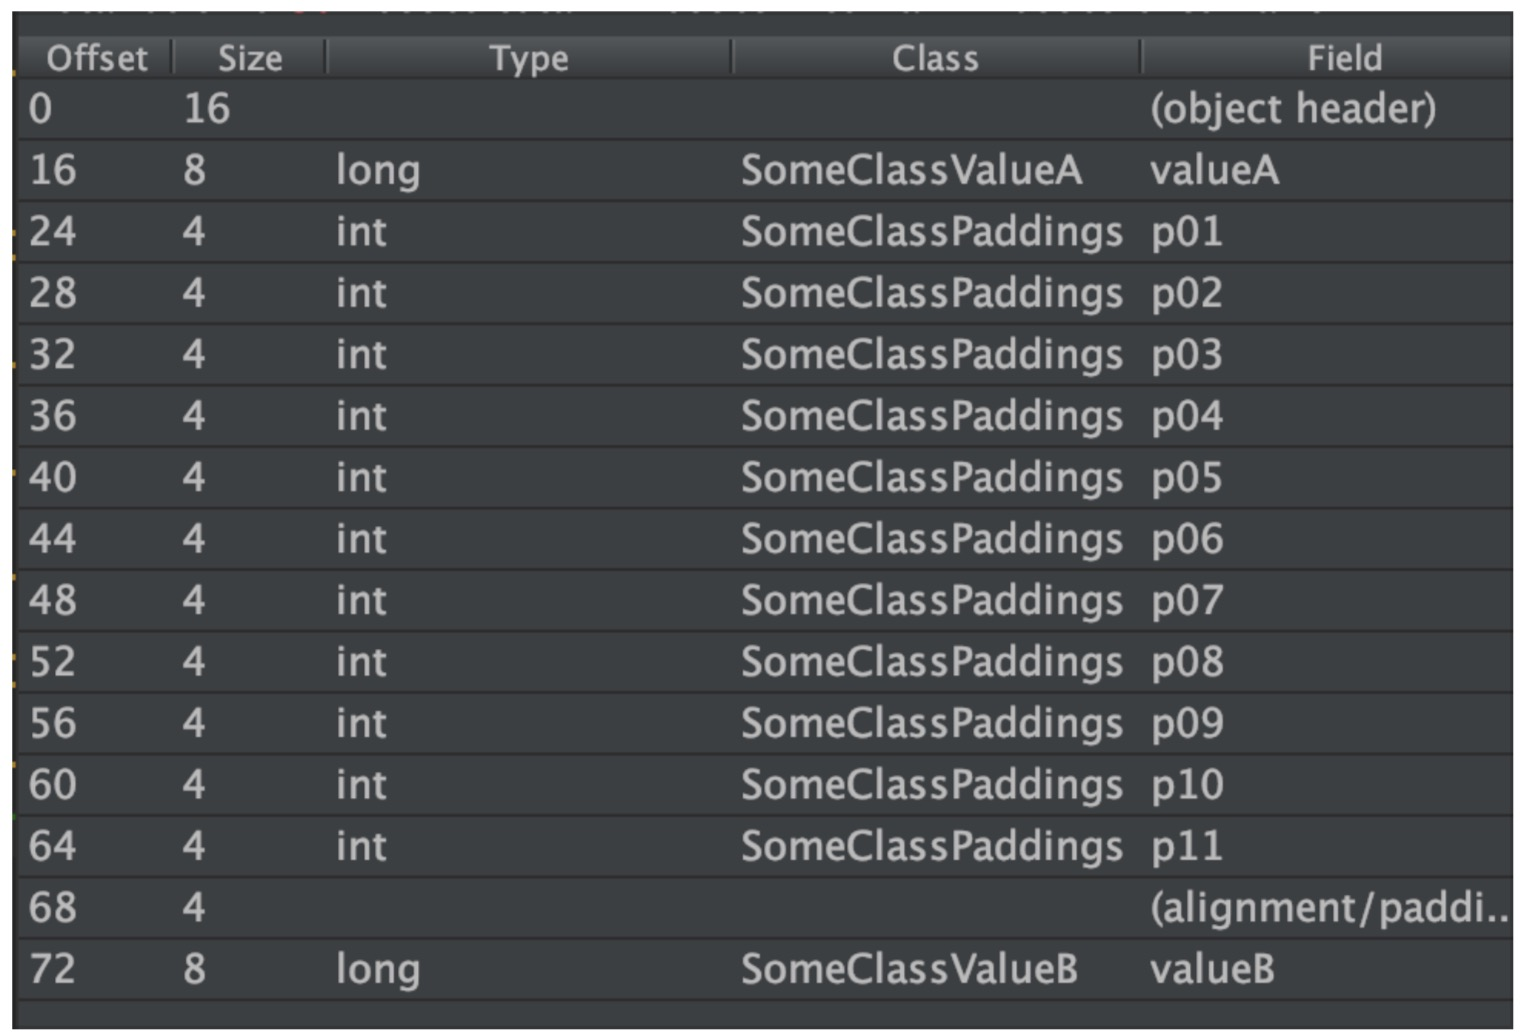Viewport: 1522px width, 1036px height.
Task: Click the SomeClassPaddings cell for p11
Action: tap(931, 847)
